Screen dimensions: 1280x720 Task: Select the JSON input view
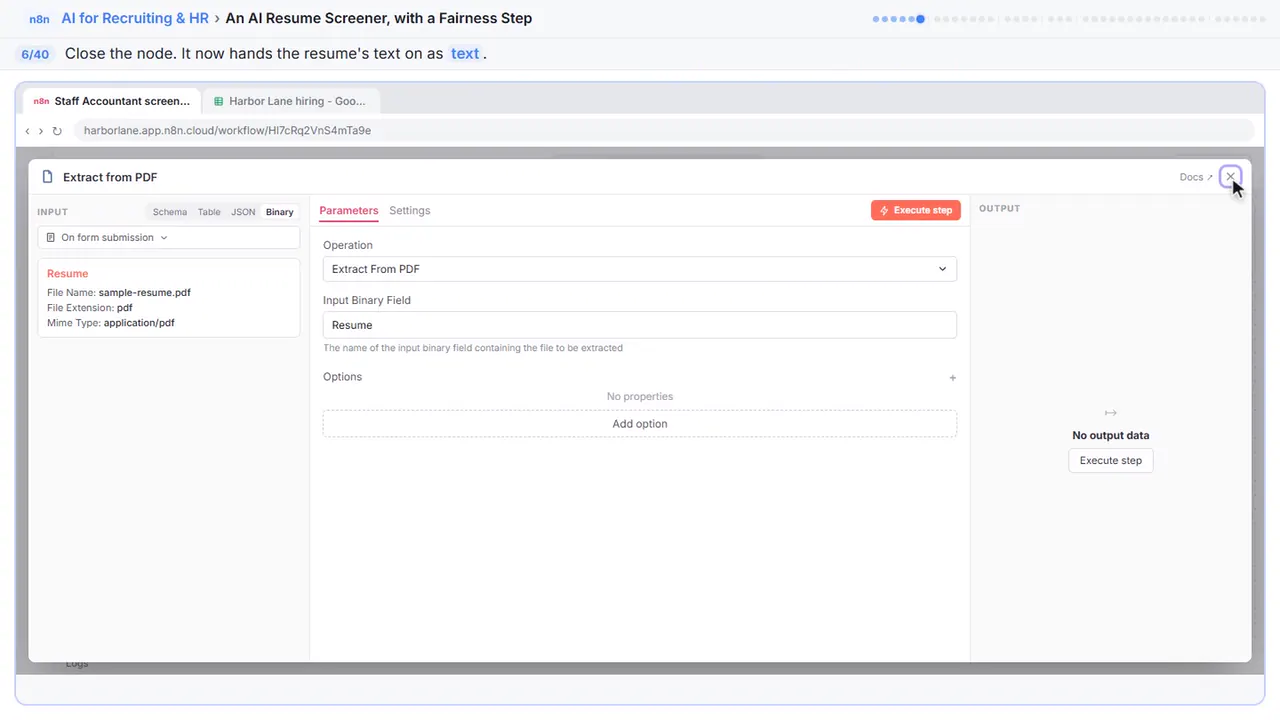(243, 212)
